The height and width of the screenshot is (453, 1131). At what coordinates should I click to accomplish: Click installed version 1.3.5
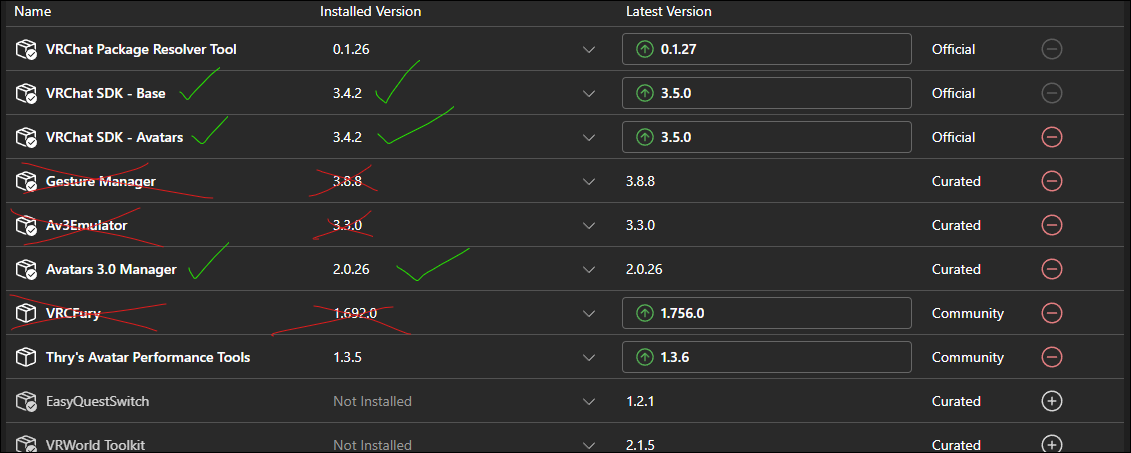click(347, 357)
